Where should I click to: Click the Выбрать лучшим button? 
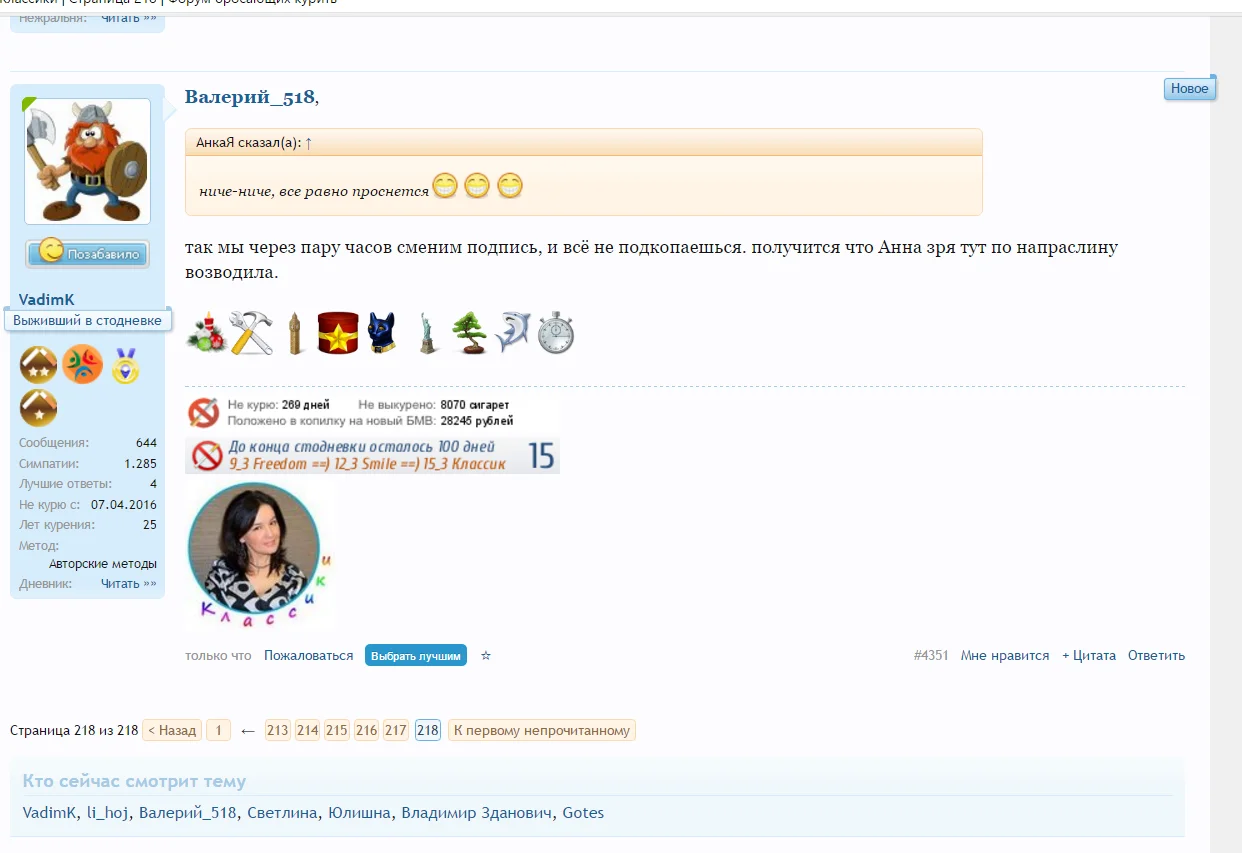pyautogui.click(x=416, y=656)
